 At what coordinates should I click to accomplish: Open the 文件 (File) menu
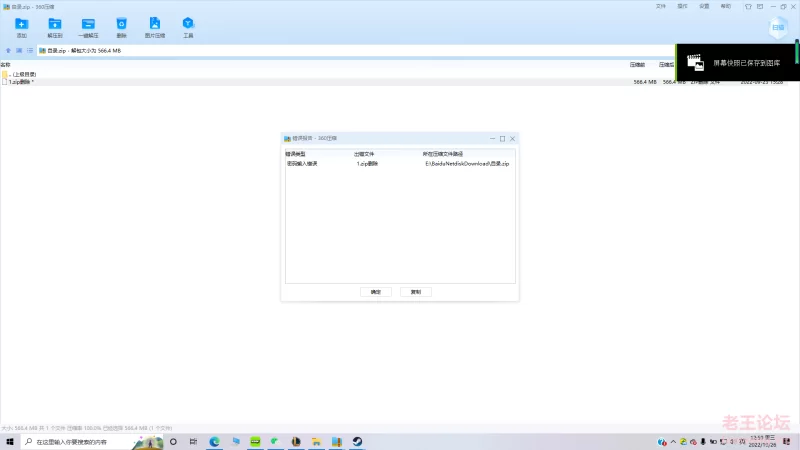click(x=661, y=7)
